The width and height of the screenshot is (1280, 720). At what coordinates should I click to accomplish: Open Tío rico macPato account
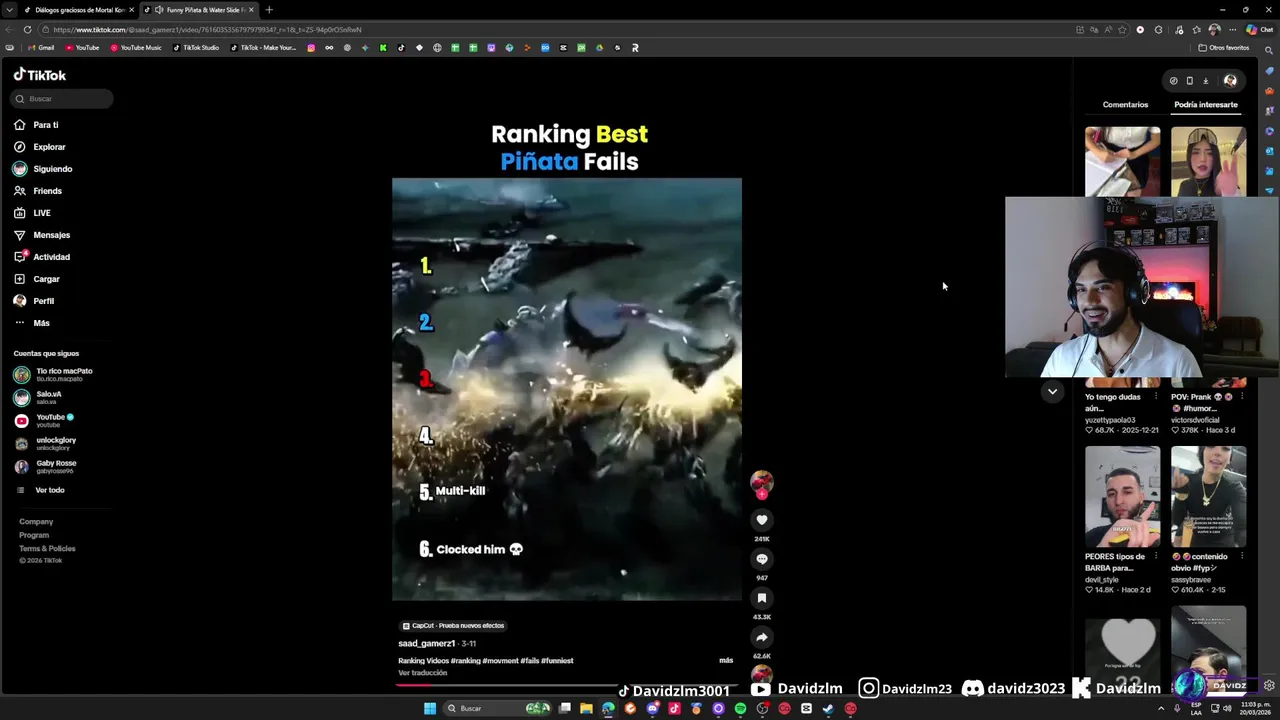coord(53,374)
